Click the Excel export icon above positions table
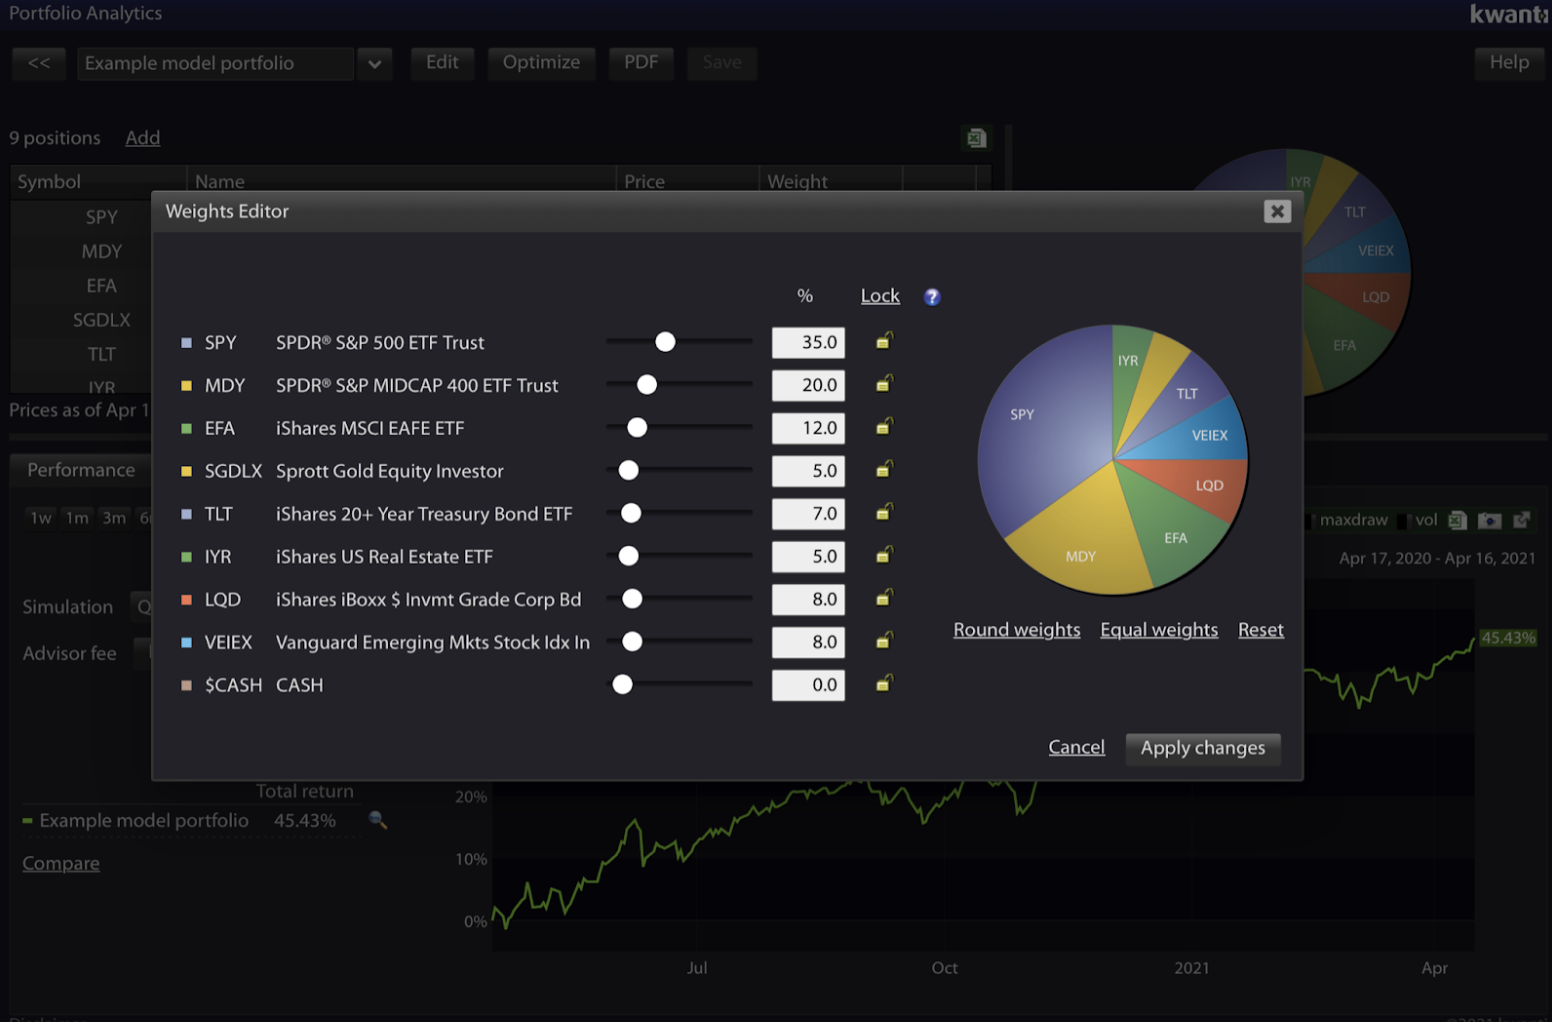The width and height of the screenshot is (1552, 1022). tap(977, 138)
